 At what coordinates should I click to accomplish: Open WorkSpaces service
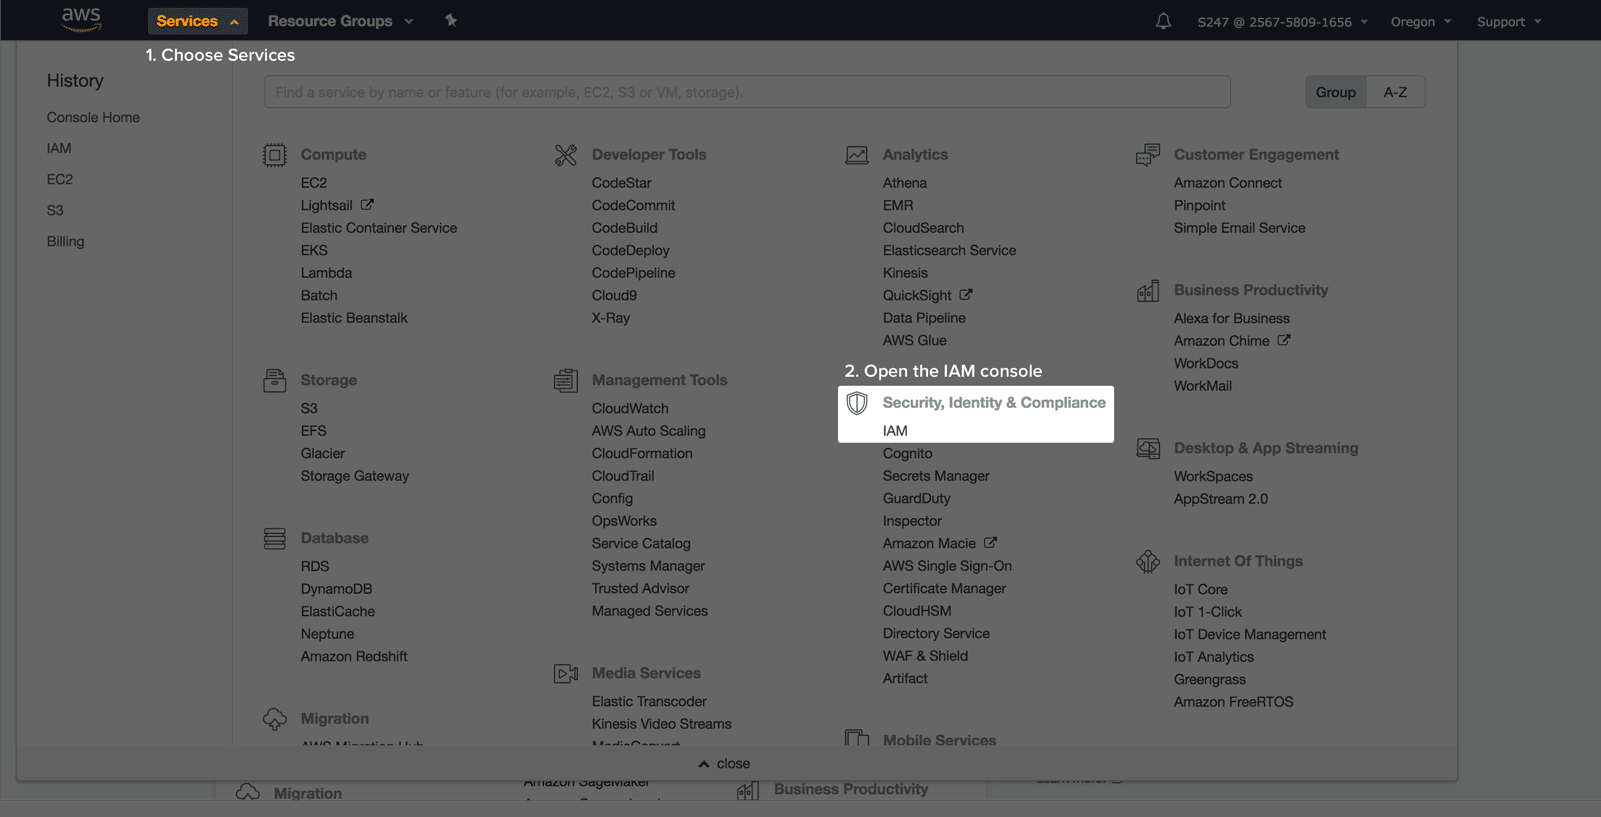1213,476
